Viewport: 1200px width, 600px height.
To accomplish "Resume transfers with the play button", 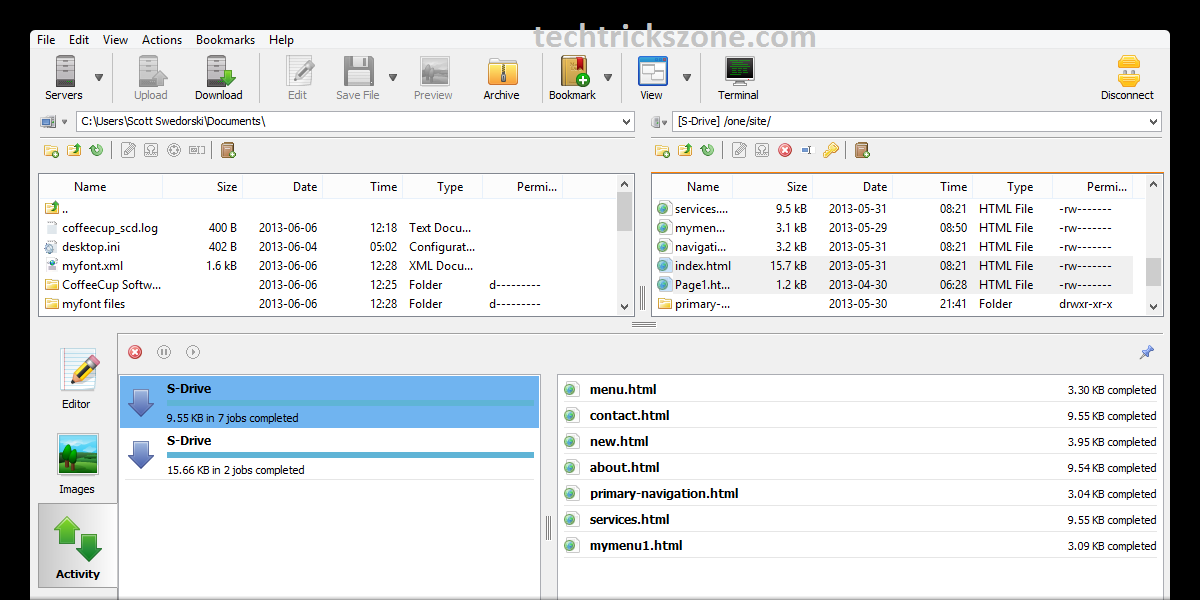I will tap(193, 352).
